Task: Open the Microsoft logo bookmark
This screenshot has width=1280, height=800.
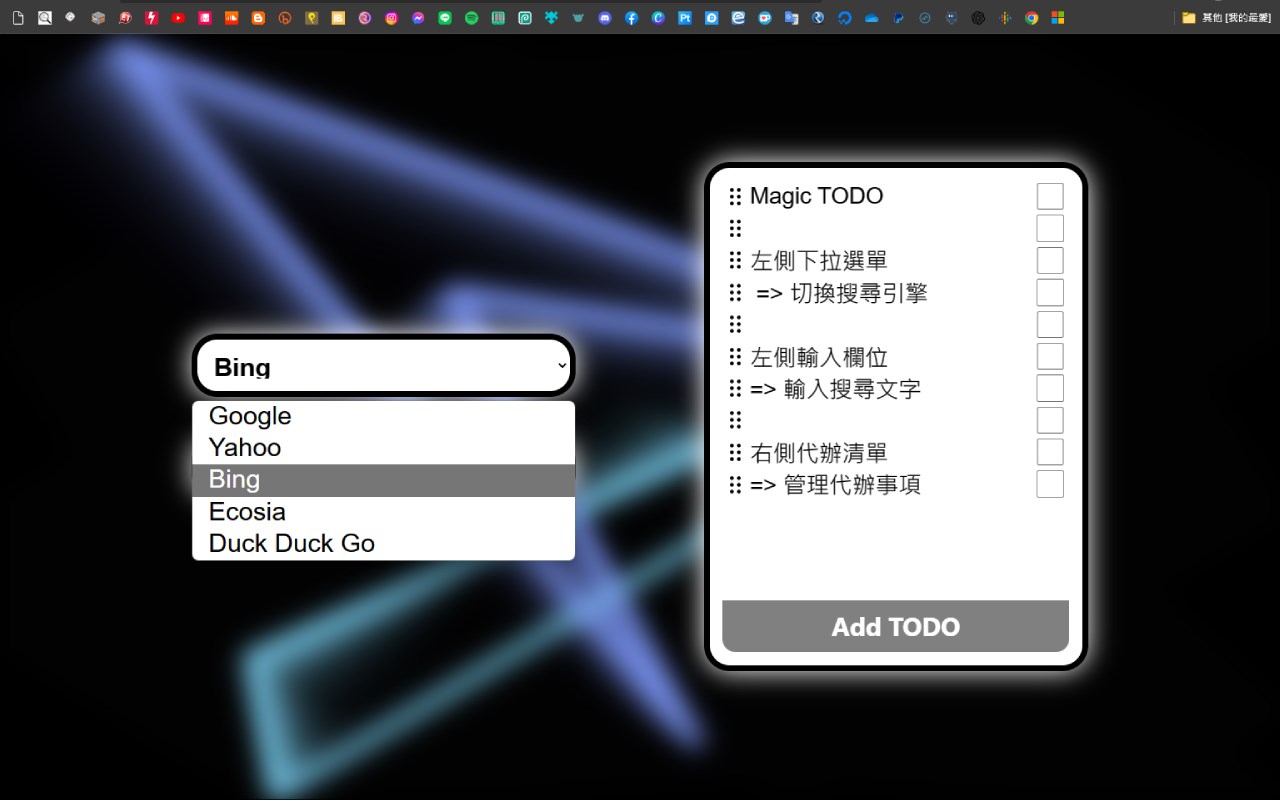Action: pyautogui.click(x=1058, y=18)
